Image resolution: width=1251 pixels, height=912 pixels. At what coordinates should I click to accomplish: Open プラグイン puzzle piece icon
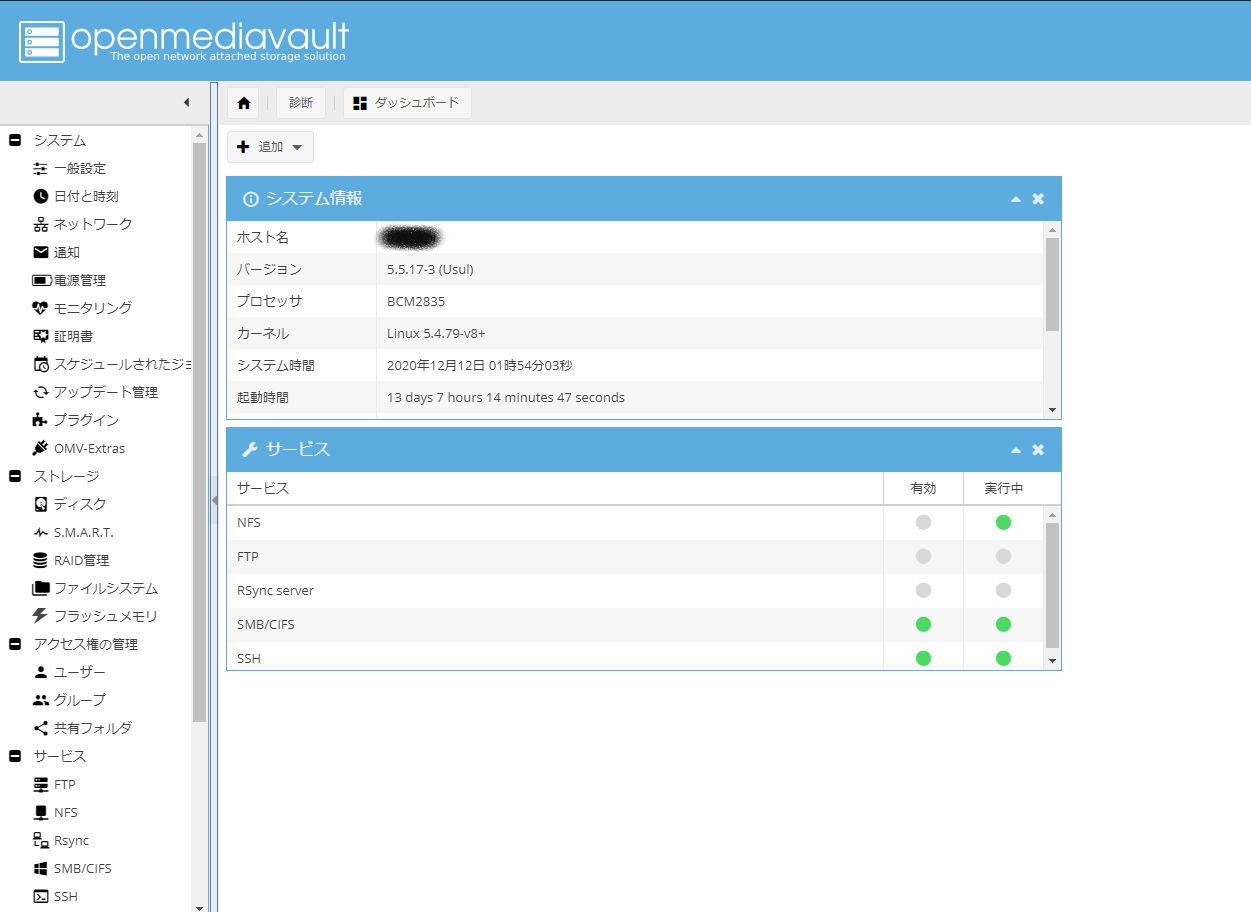(x=41, y=420)
